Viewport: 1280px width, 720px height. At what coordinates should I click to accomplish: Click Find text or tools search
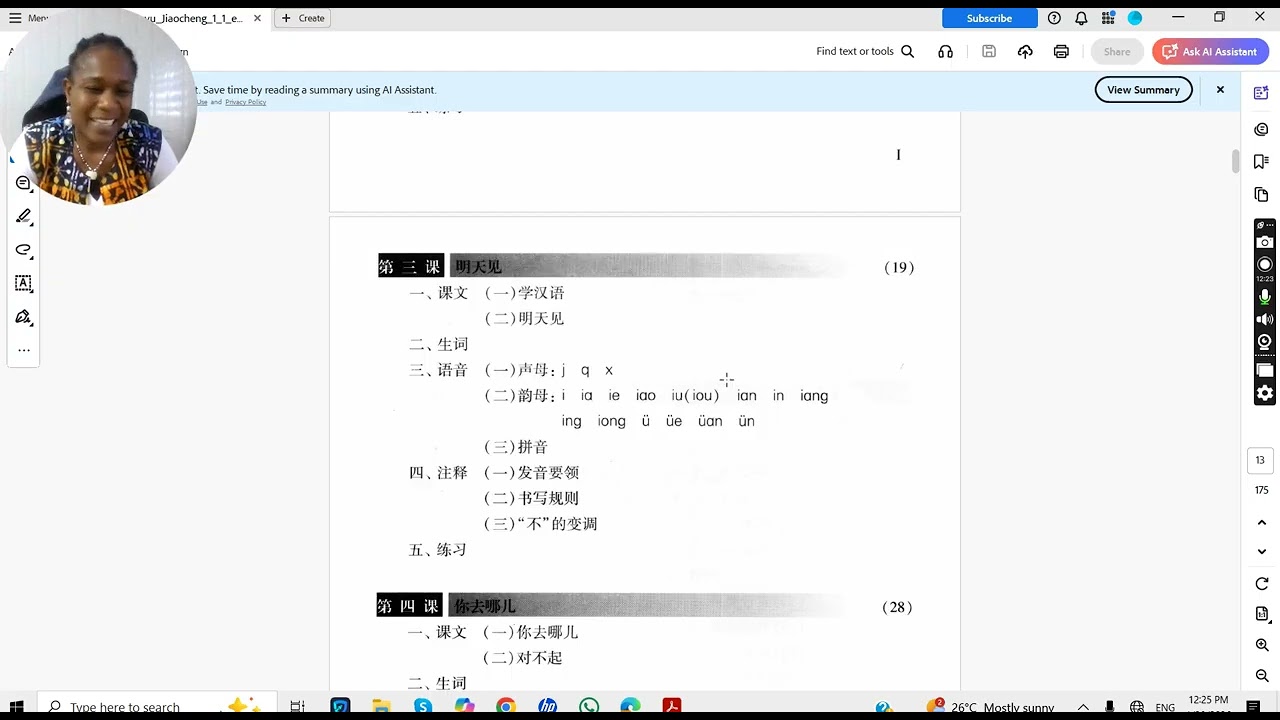point(865,51)
